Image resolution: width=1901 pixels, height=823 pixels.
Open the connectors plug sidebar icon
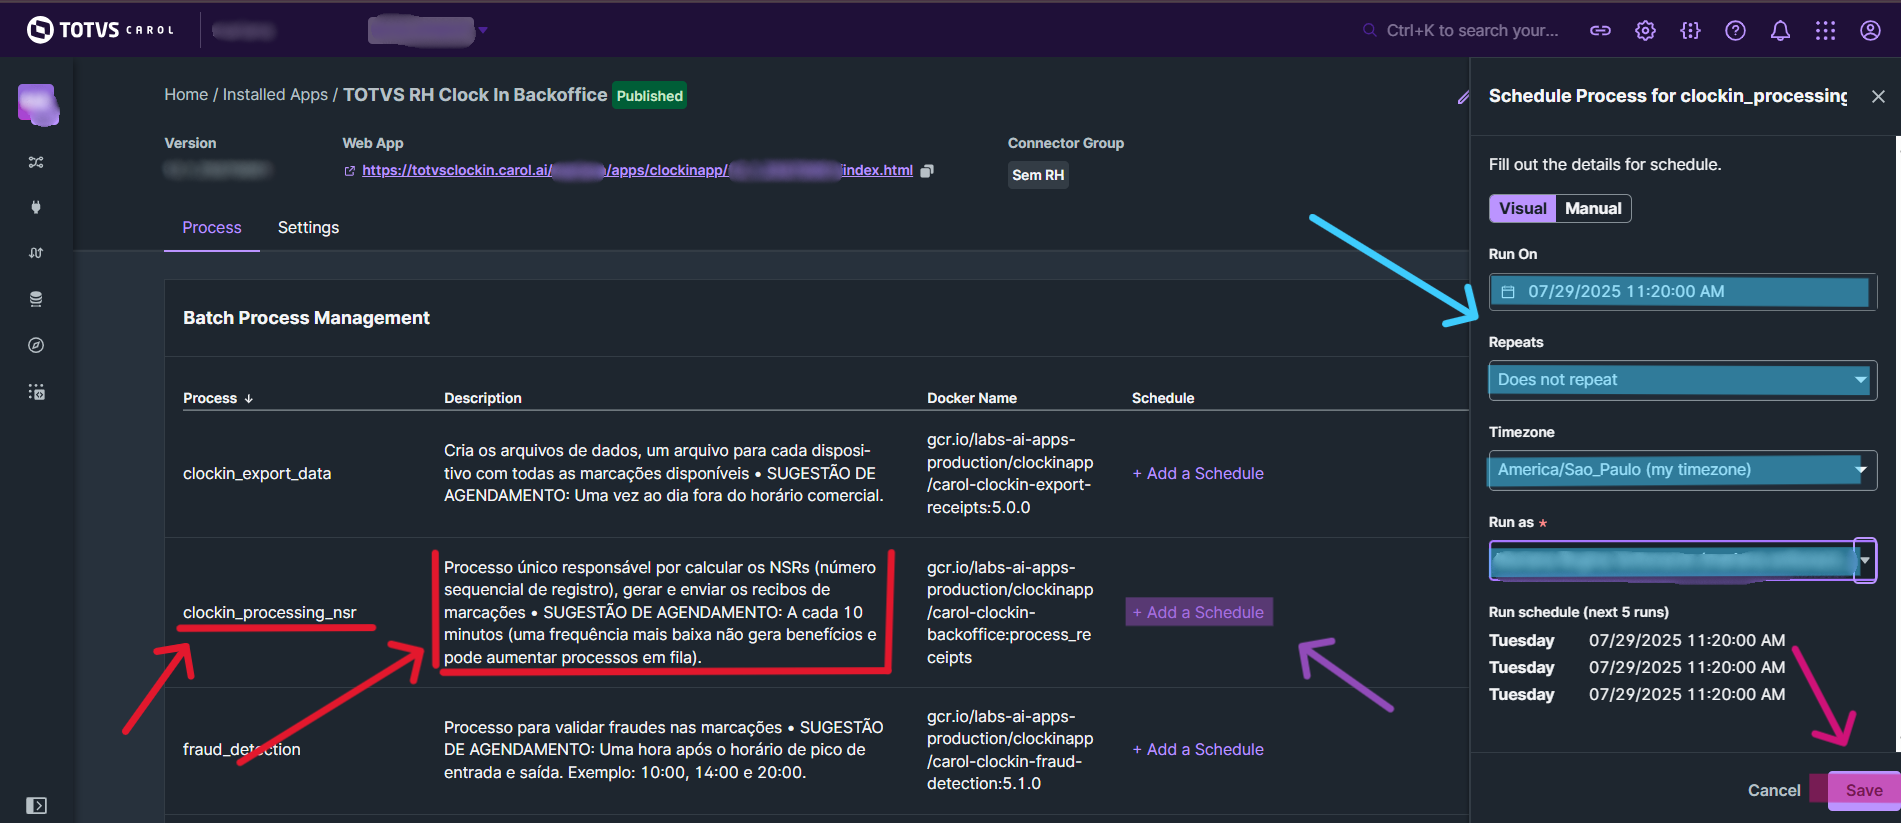click(x=36, y=207)
